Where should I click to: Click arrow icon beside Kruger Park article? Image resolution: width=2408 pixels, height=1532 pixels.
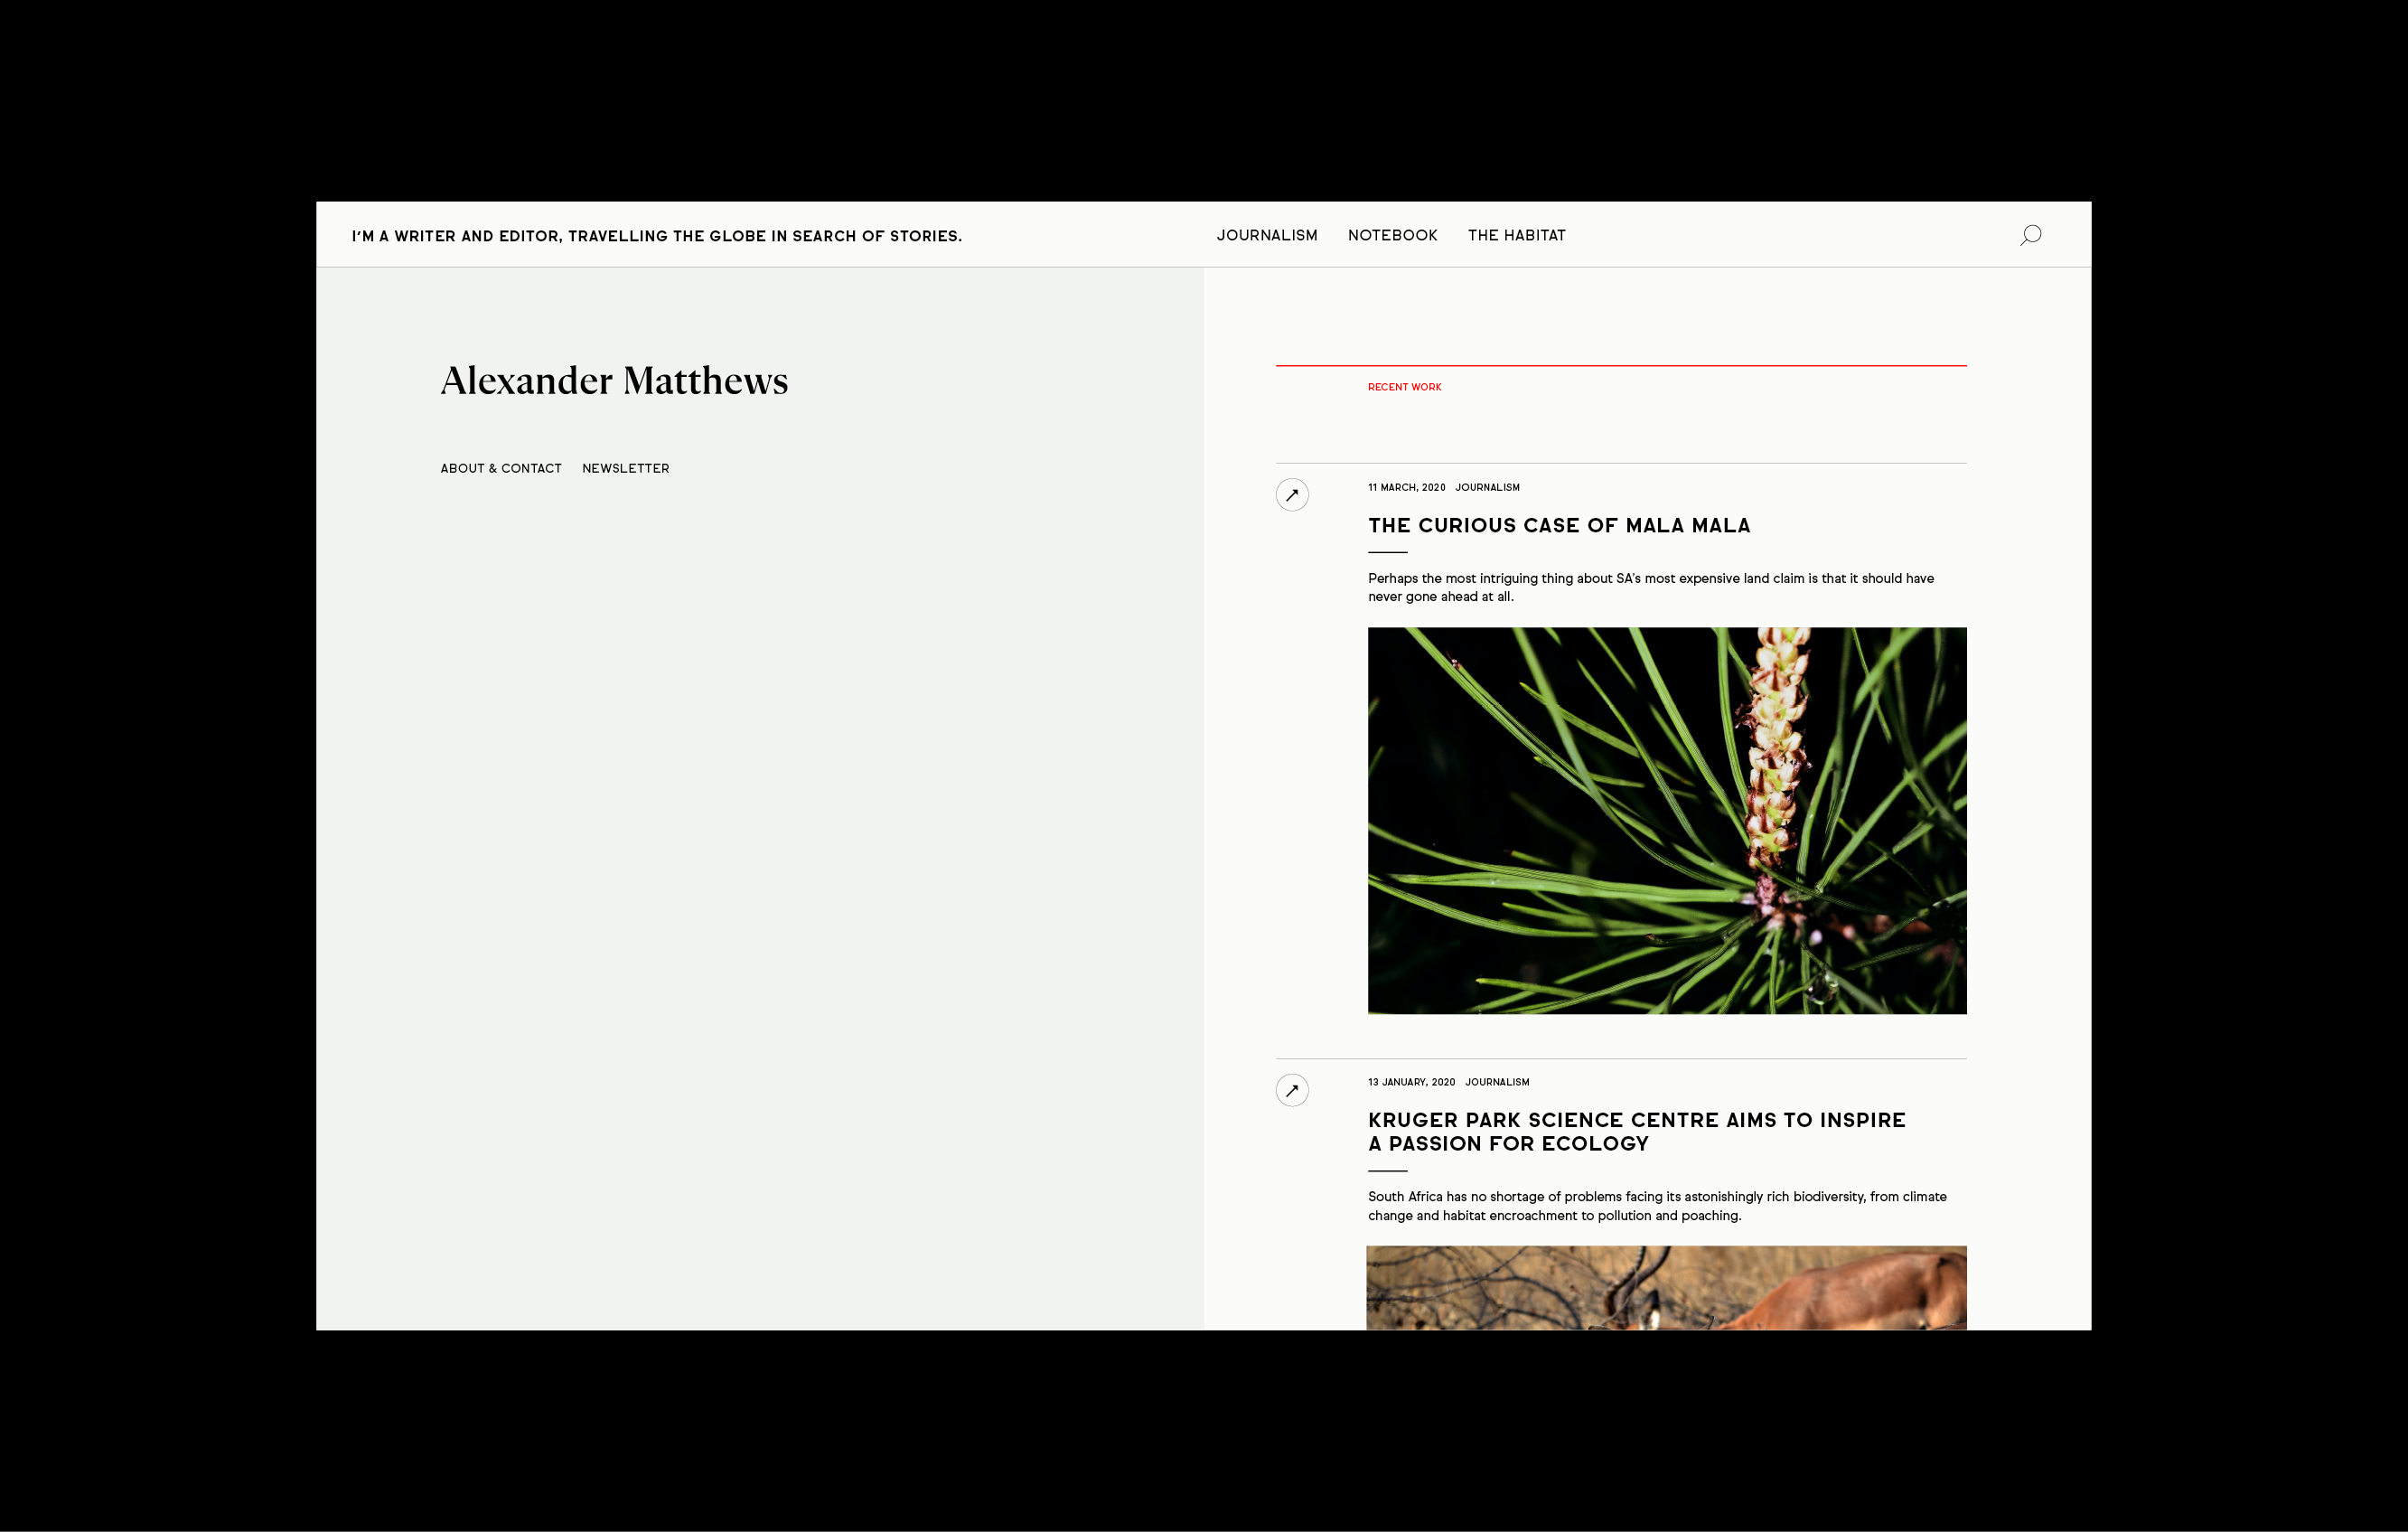1292,1090
